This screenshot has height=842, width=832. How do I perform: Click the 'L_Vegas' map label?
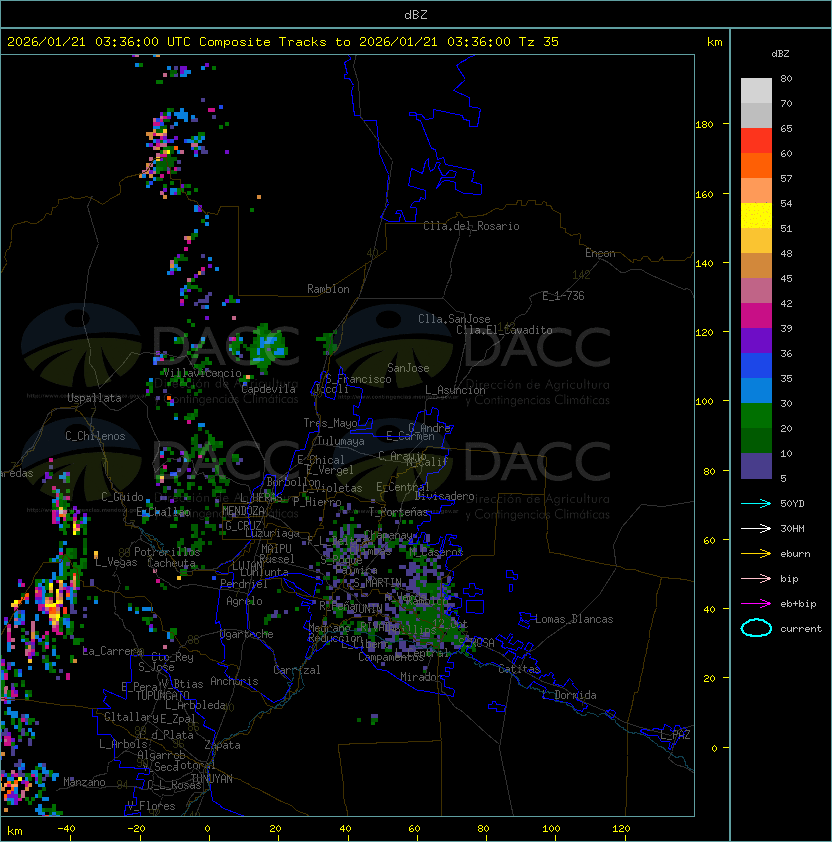[x=116, y=562]
